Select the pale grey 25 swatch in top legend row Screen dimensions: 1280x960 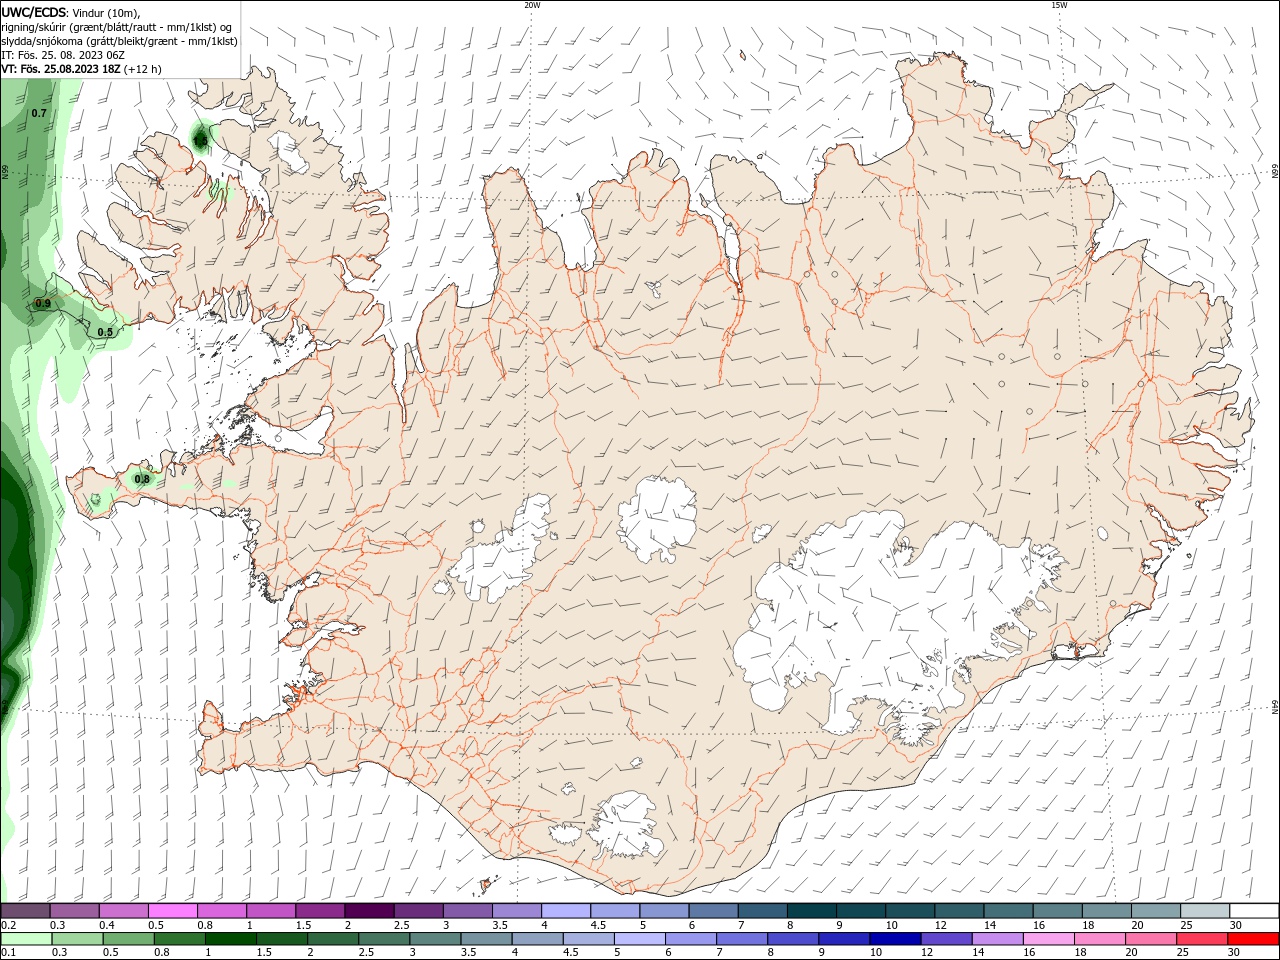[x=1204, y=911]
